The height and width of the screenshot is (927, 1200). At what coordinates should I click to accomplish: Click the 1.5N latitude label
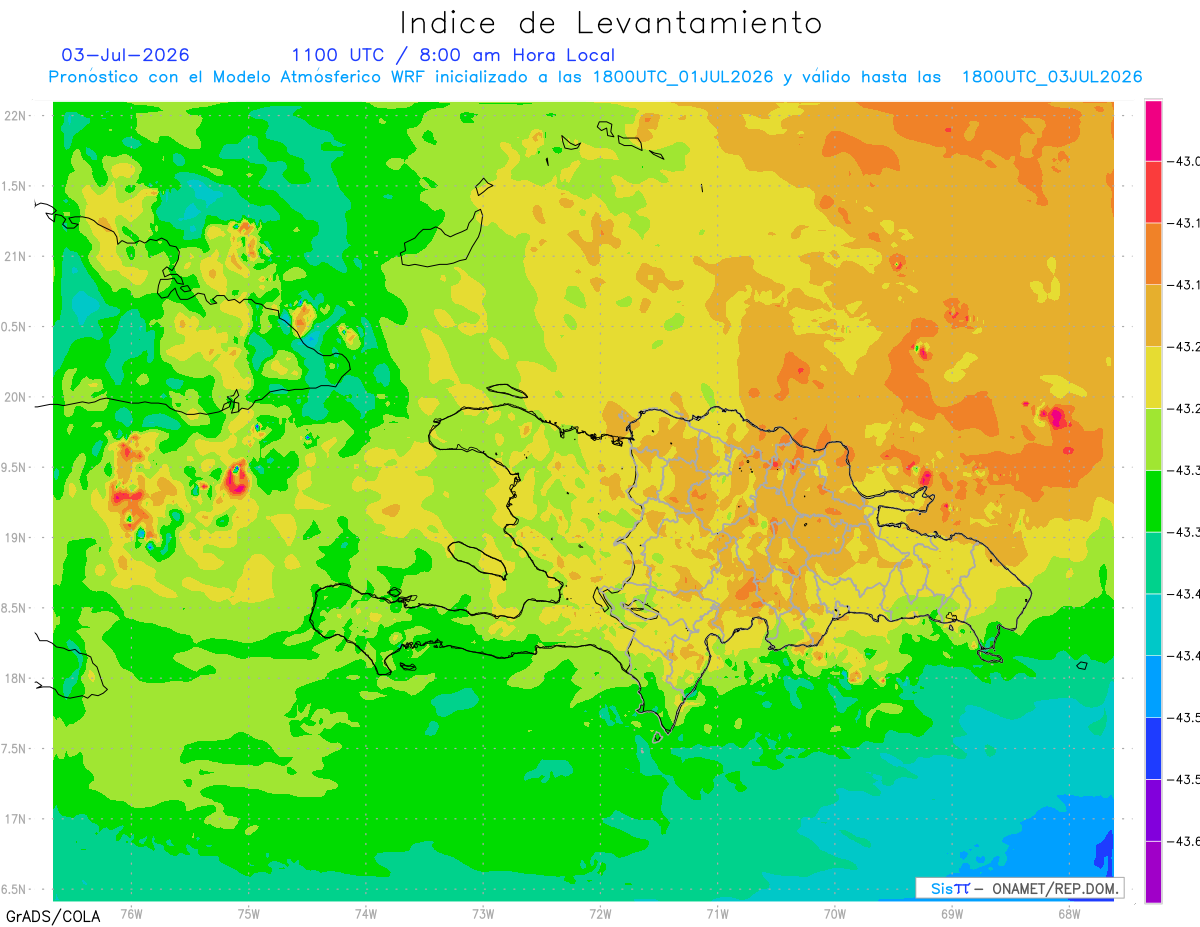point(14,187)
